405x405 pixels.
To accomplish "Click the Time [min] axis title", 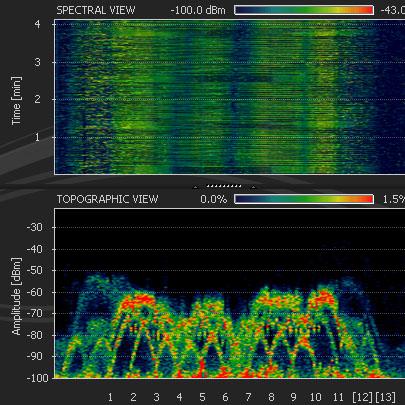I will pos(16,101).
